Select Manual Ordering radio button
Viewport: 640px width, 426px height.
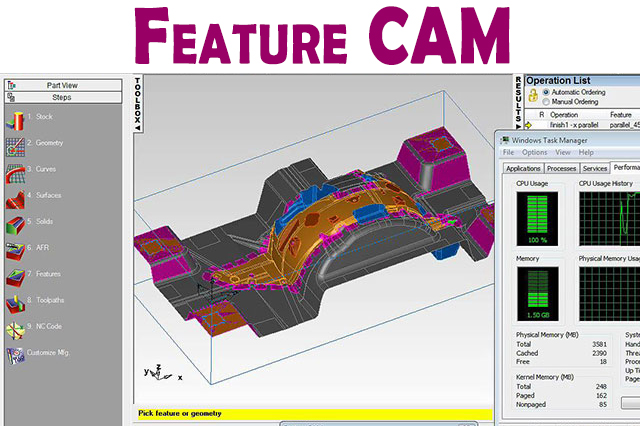[x=546, y=102]
